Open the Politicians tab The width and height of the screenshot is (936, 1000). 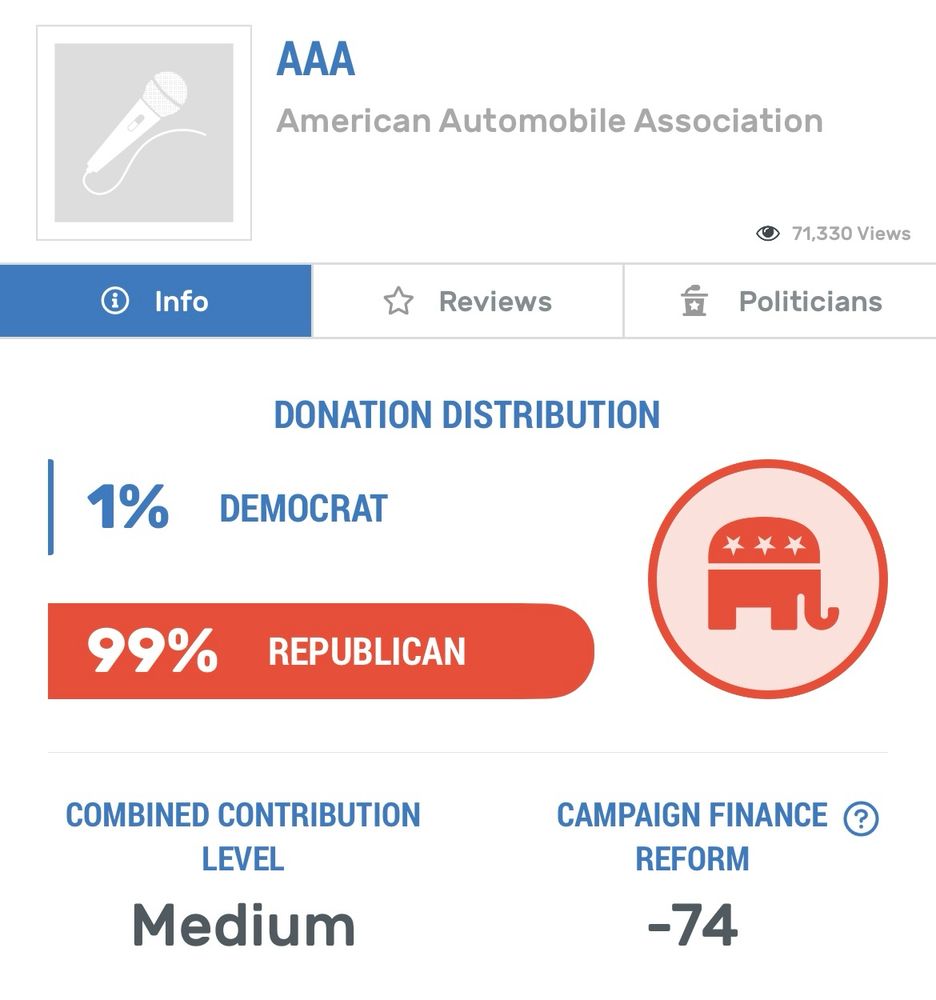click(780, 301)
